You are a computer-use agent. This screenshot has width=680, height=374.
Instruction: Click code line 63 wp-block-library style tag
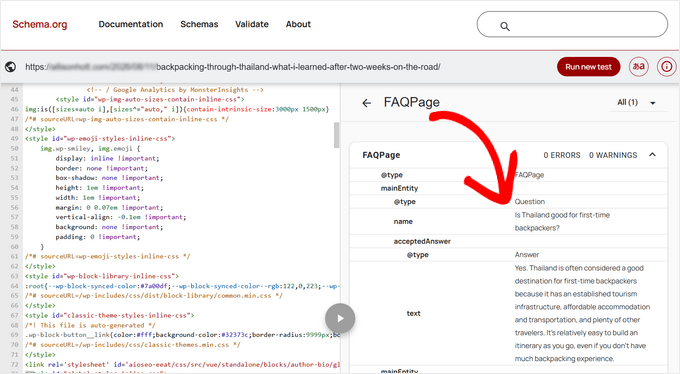102,276
